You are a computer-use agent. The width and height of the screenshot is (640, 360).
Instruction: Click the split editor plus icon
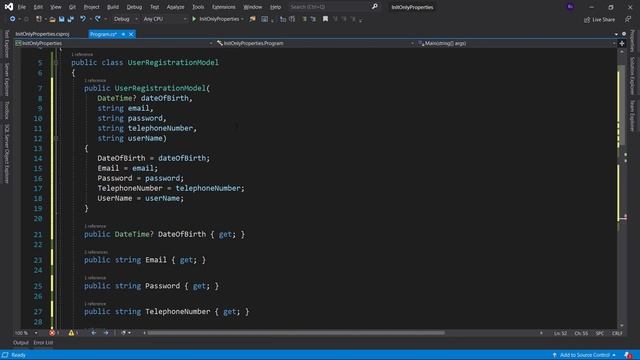(x=622, y=43)
